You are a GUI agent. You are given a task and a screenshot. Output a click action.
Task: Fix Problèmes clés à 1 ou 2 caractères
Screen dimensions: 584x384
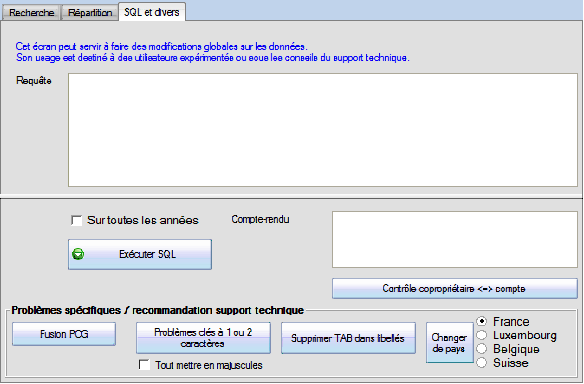click(203, 338)
